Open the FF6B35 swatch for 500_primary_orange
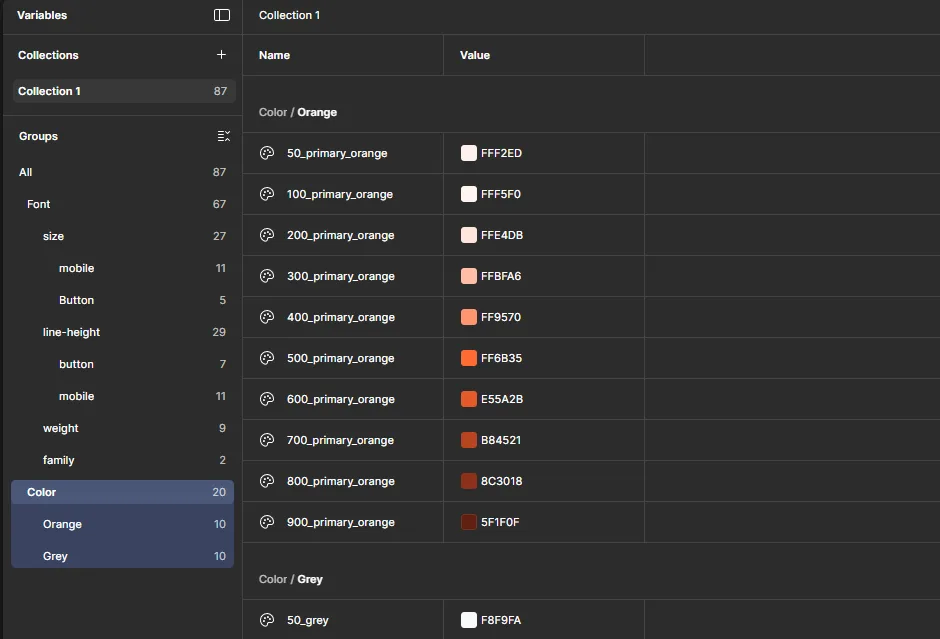This screenshot has width=940, height=639. click(x=468, y=358)
